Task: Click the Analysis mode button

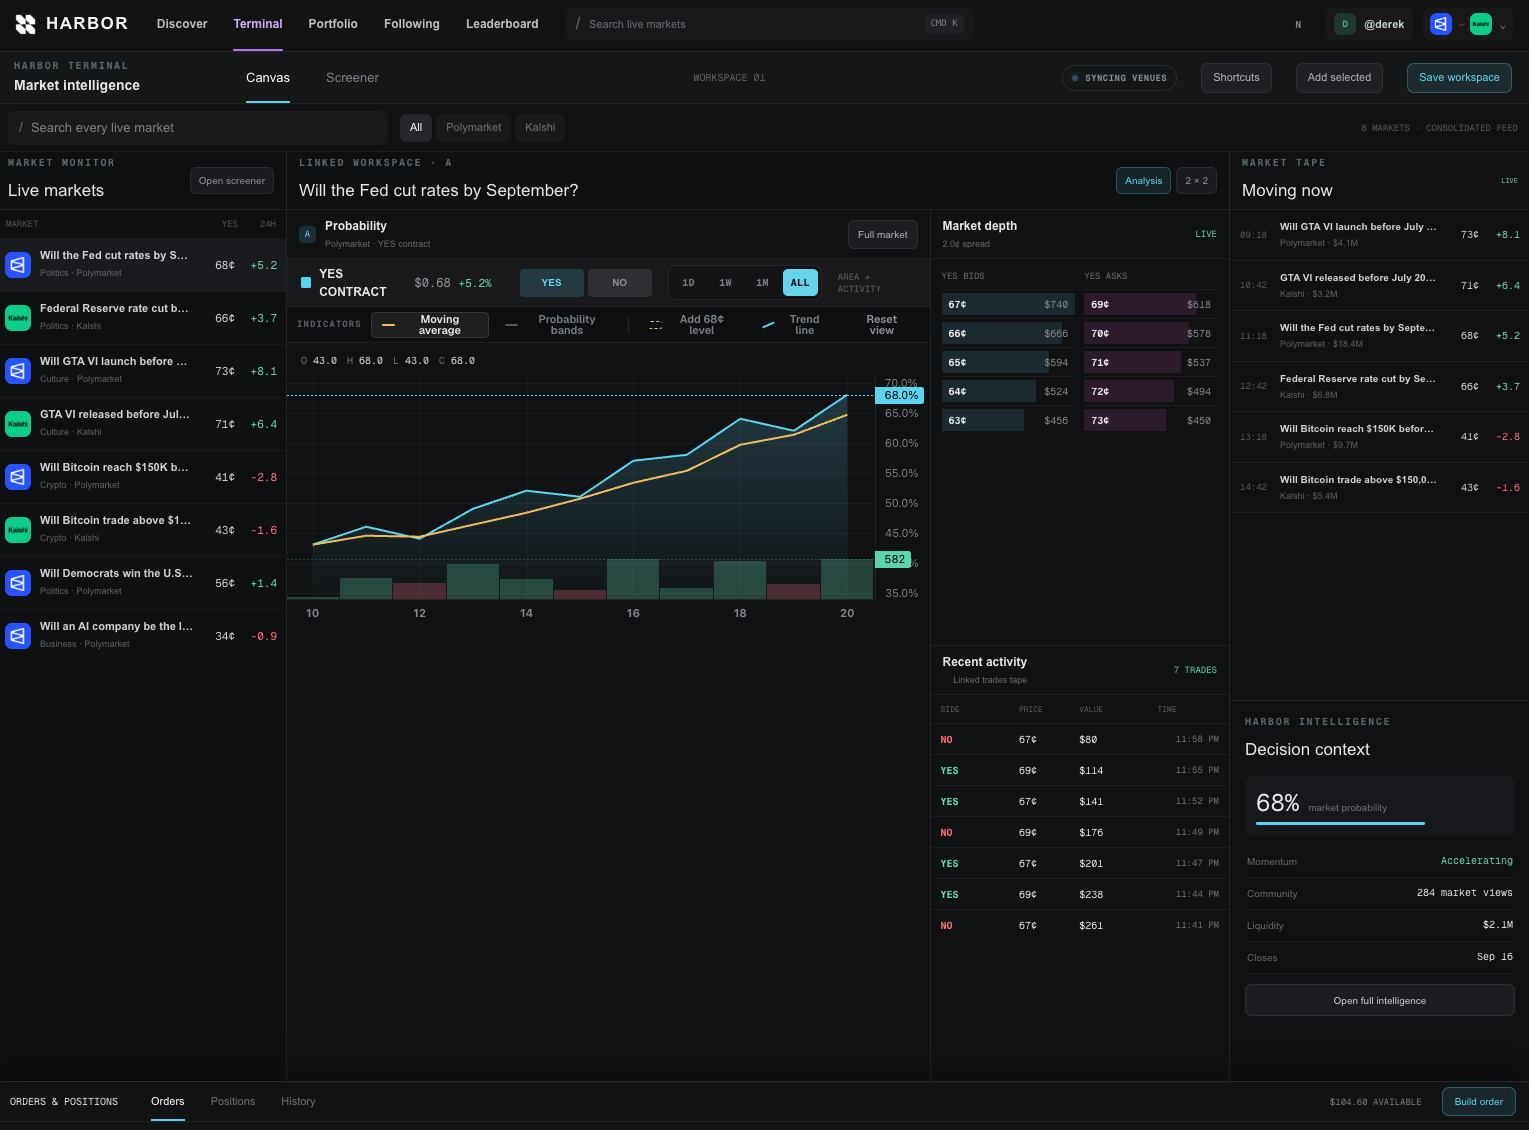Action: (1143, 180)
